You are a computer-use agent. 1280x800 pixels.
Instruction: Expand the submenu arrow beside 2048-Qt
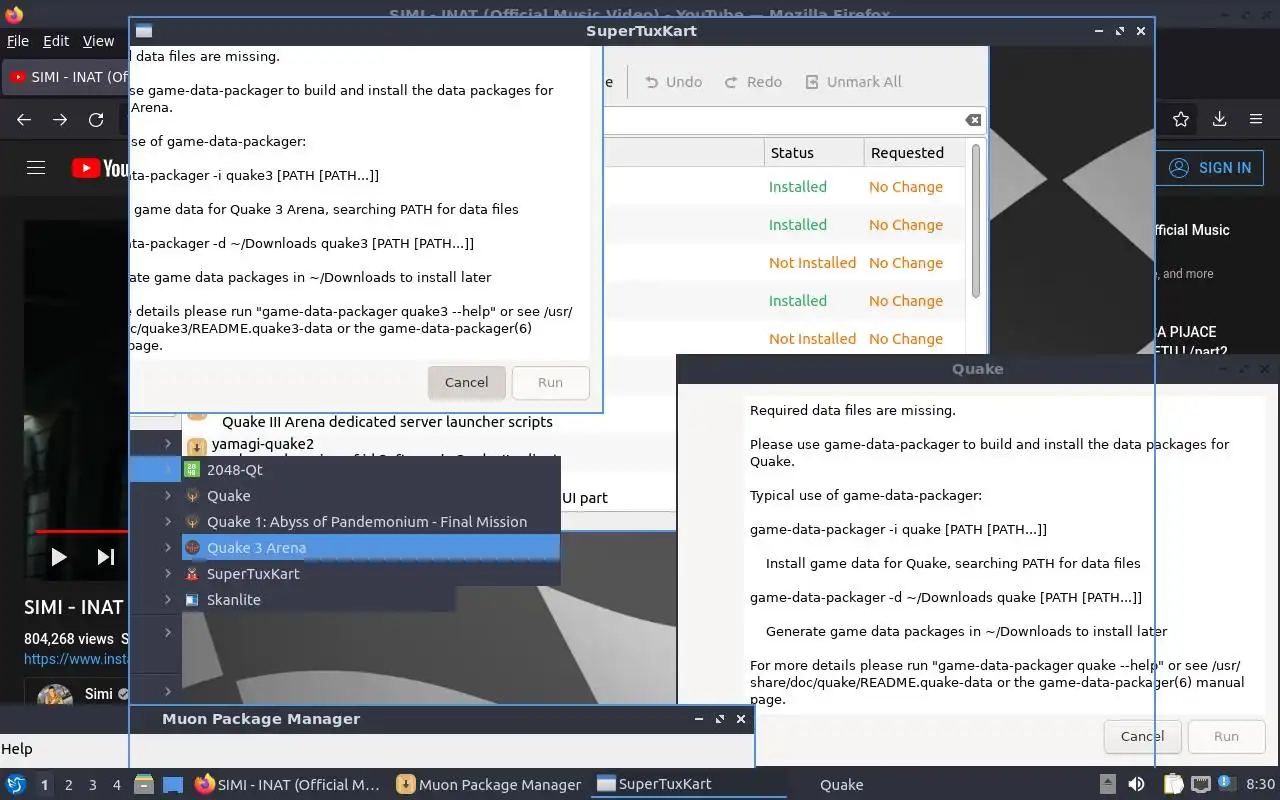coord(168,469)
